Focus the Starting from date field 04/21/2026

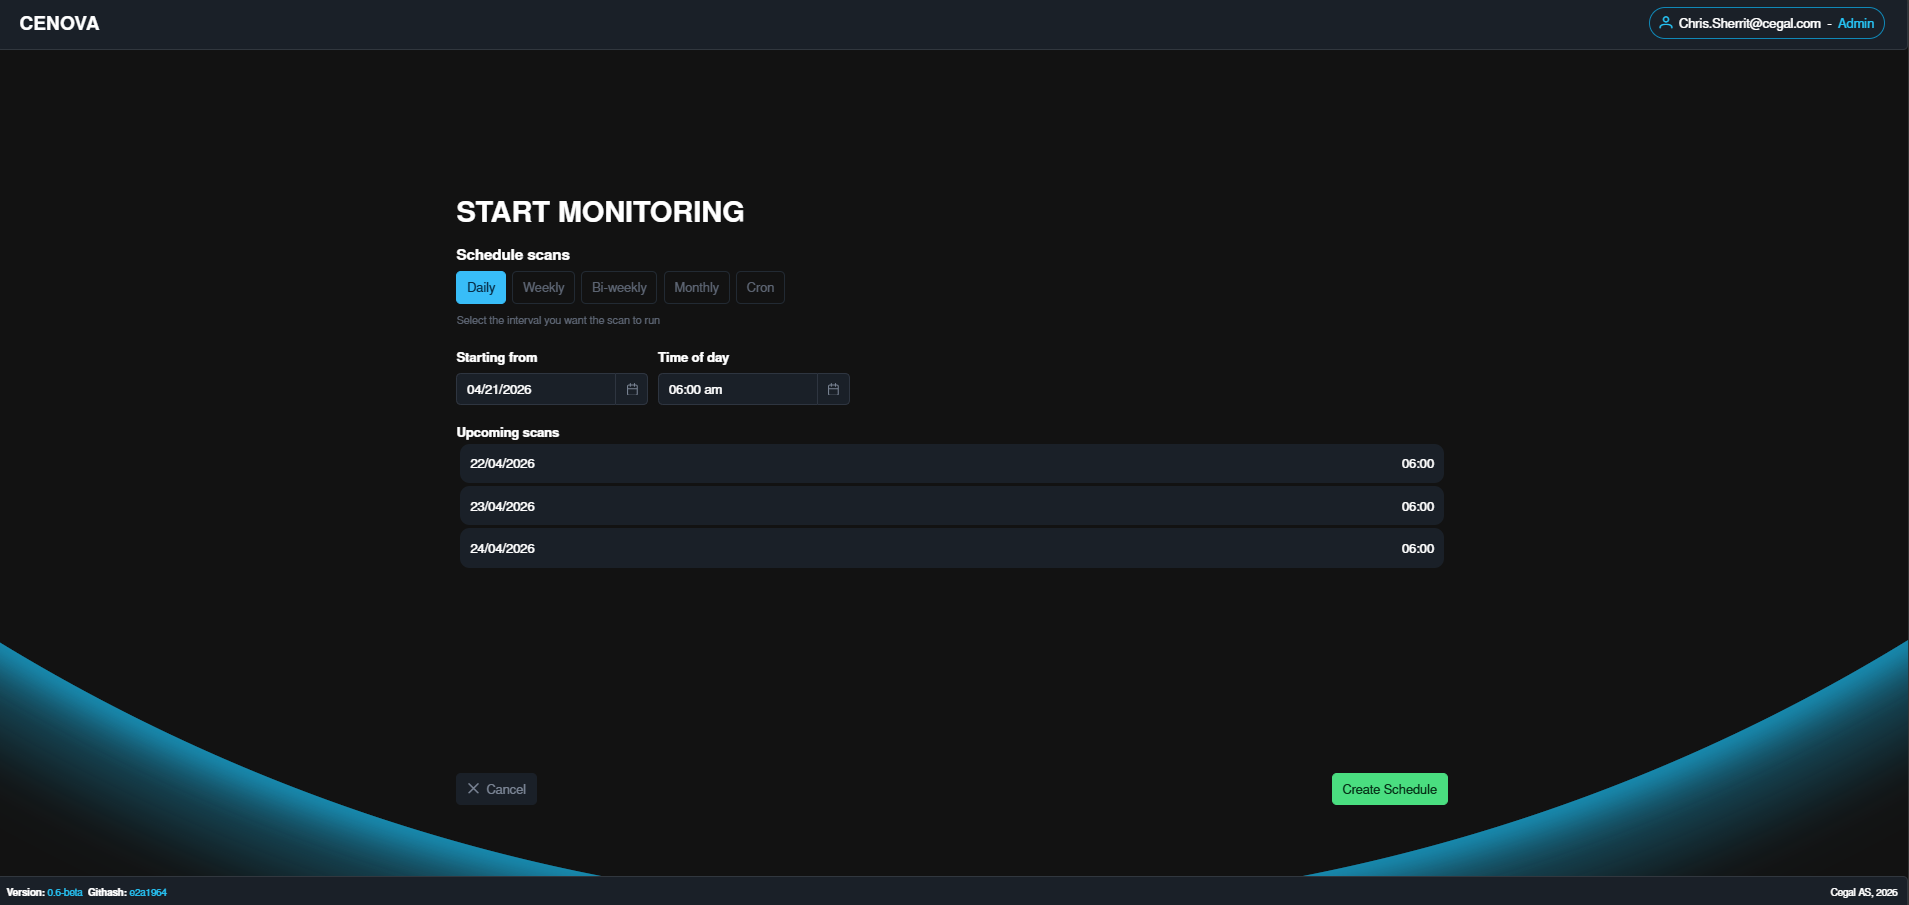(536, 389)
